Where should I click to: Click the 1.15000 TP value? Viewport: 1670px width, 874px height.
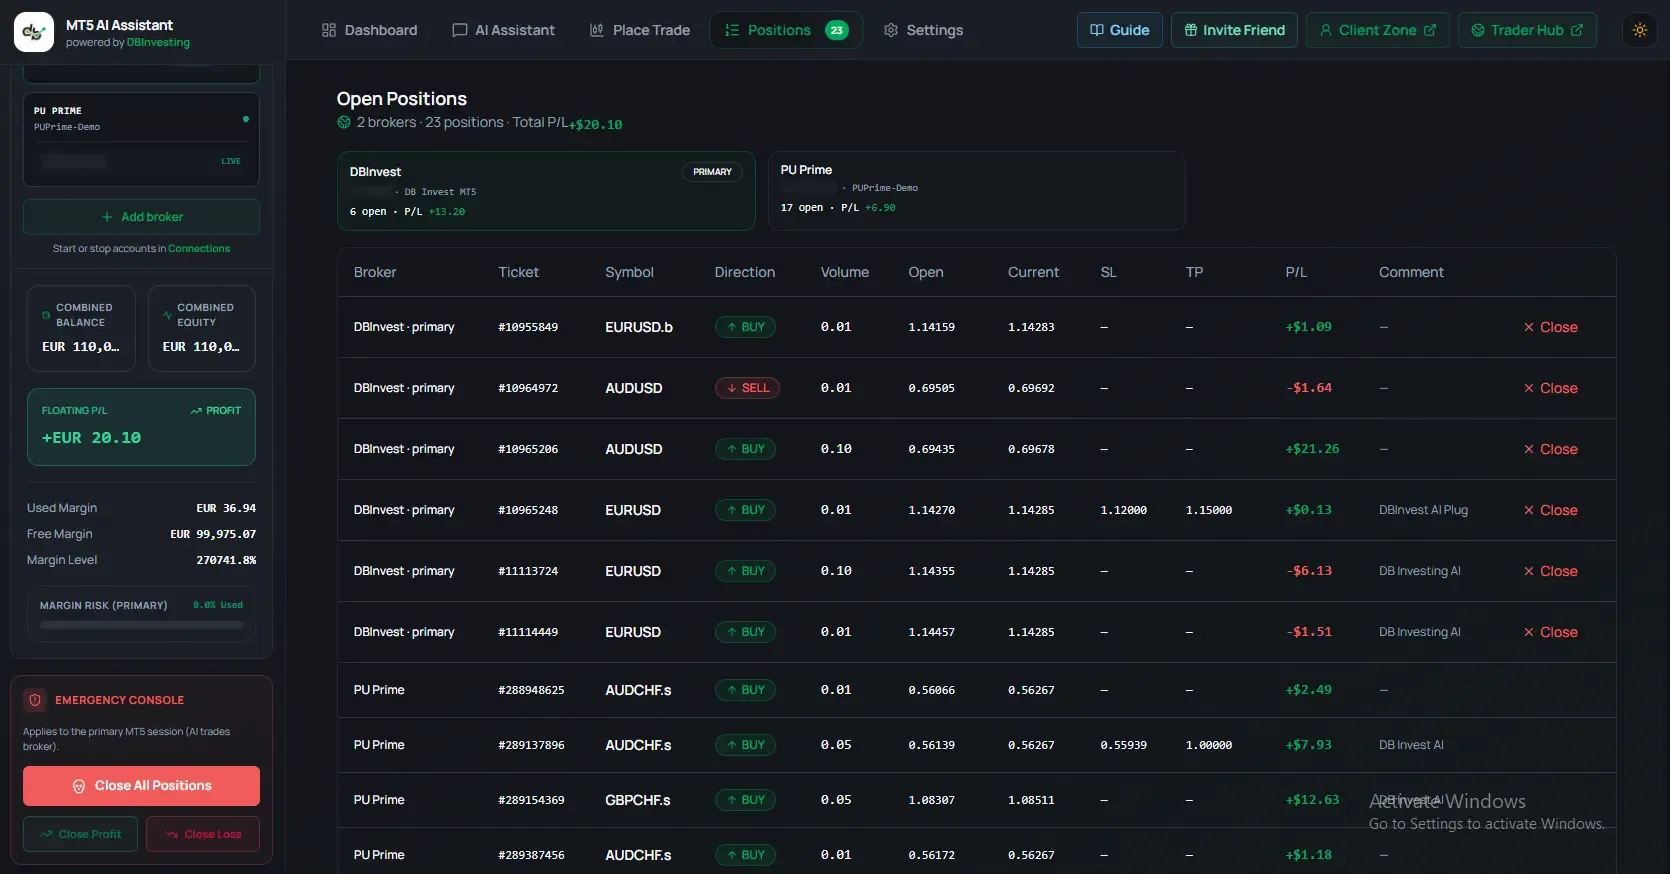[x=1208, y=510]
